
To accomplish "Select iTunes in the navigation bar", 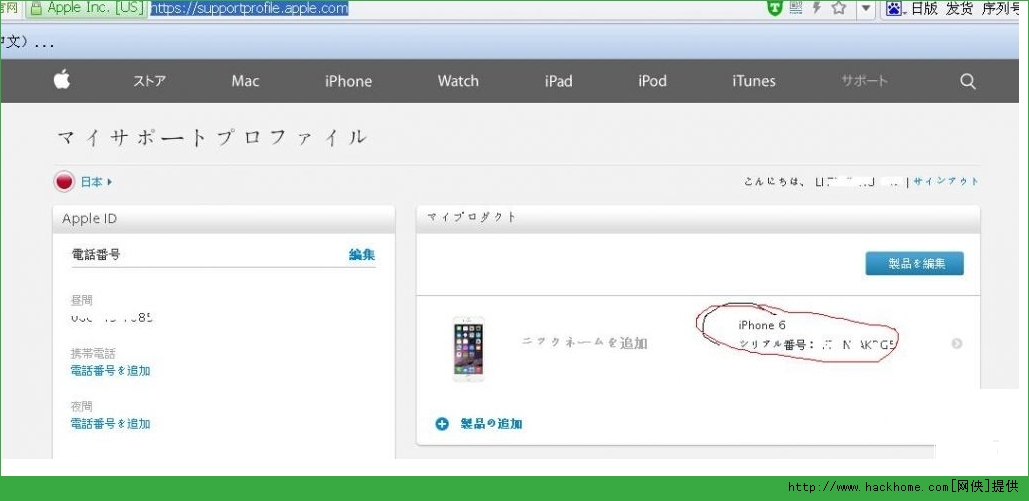I will pyautogui.click(x=753, y=81).
